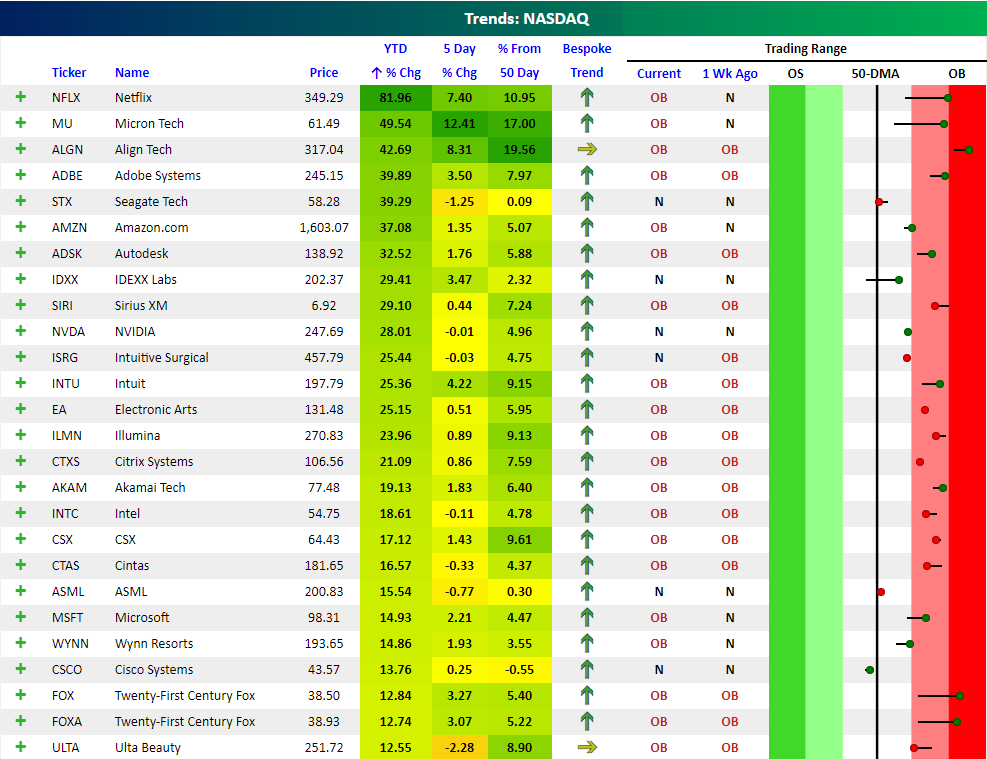This screenshot has height=759, width=987.
Task: Click the WYNN row plus icon
Action: (21, 643)
